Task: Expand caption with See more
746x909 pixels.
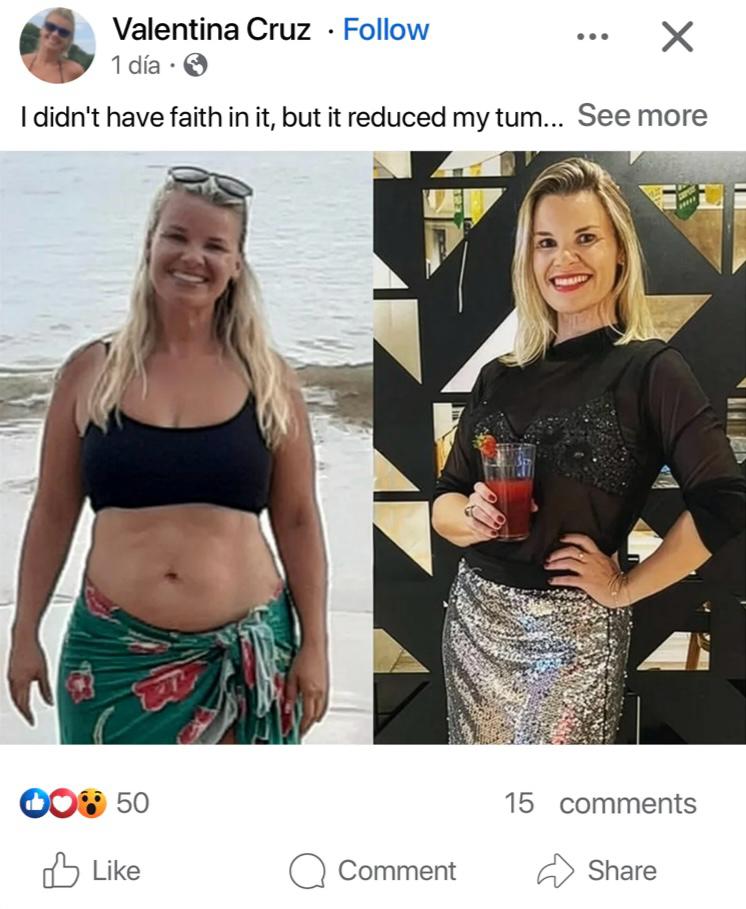Action: (642, 115)
